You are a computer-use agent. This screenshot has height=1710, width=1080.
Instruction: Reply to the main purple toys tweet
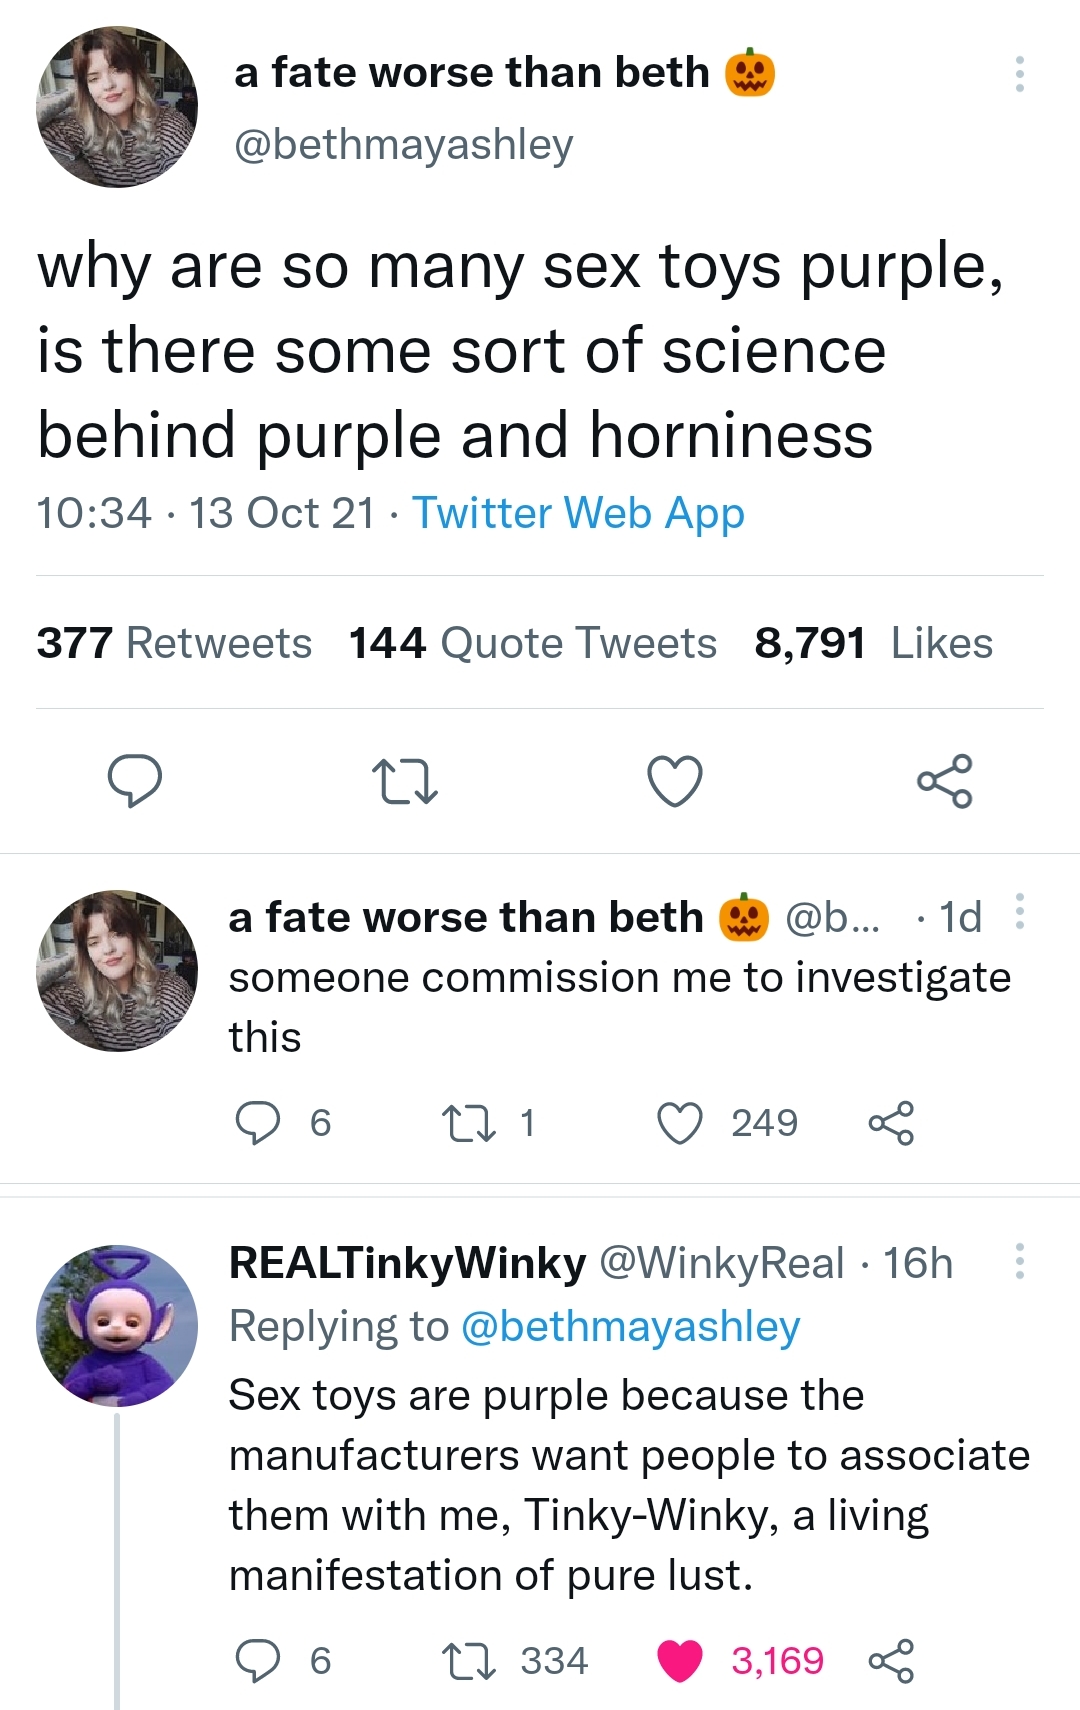(x=135, y=781)
